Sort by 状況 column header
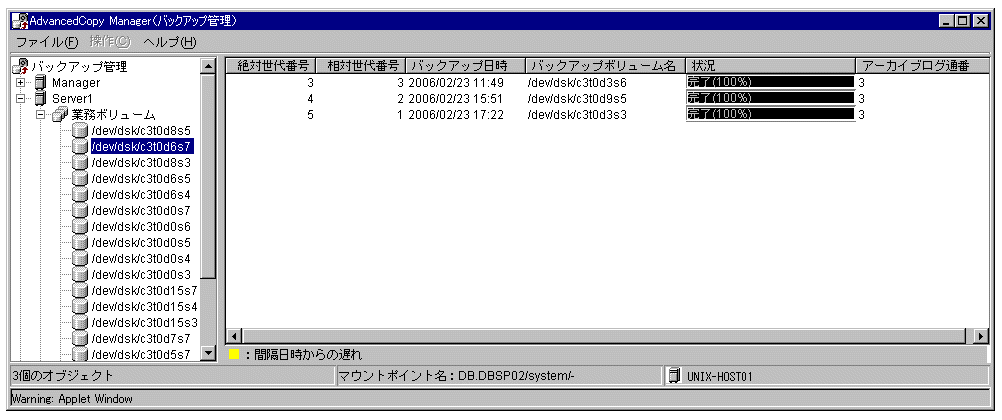The width and height of the screenshot is (1002, 420). (x=771, y=66)
